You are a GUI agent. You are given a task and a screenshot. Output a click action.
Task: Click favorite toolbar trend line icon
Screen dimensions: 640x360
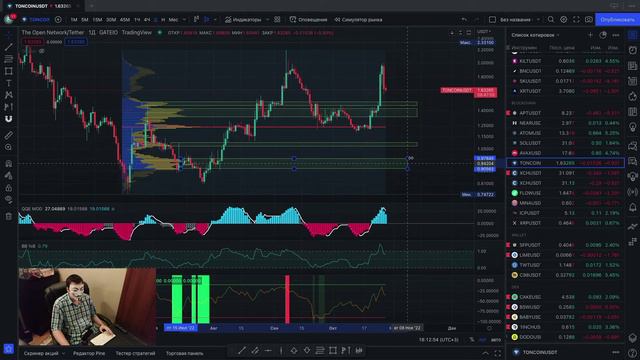pos(242,351)
